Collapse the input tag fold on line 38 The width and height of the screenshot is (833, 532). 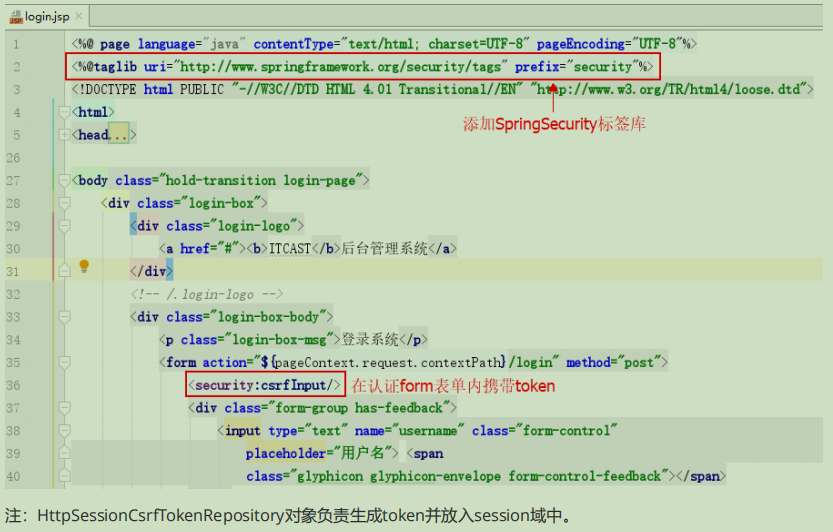coord(64,430)
